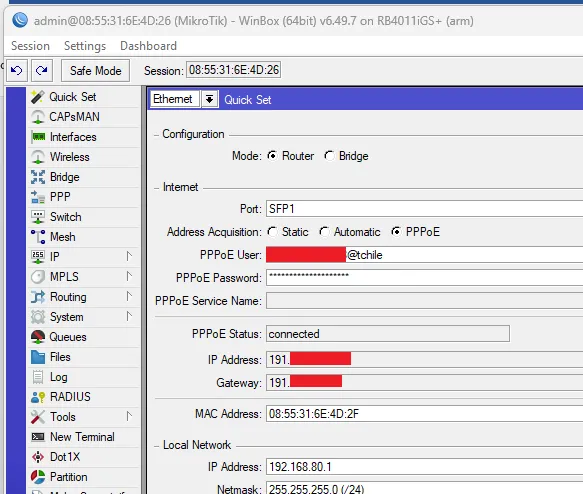The height and width of the screenshot is (494, 583).
Task: Select Bridge mode radio button
Action: tap(329, 156)
